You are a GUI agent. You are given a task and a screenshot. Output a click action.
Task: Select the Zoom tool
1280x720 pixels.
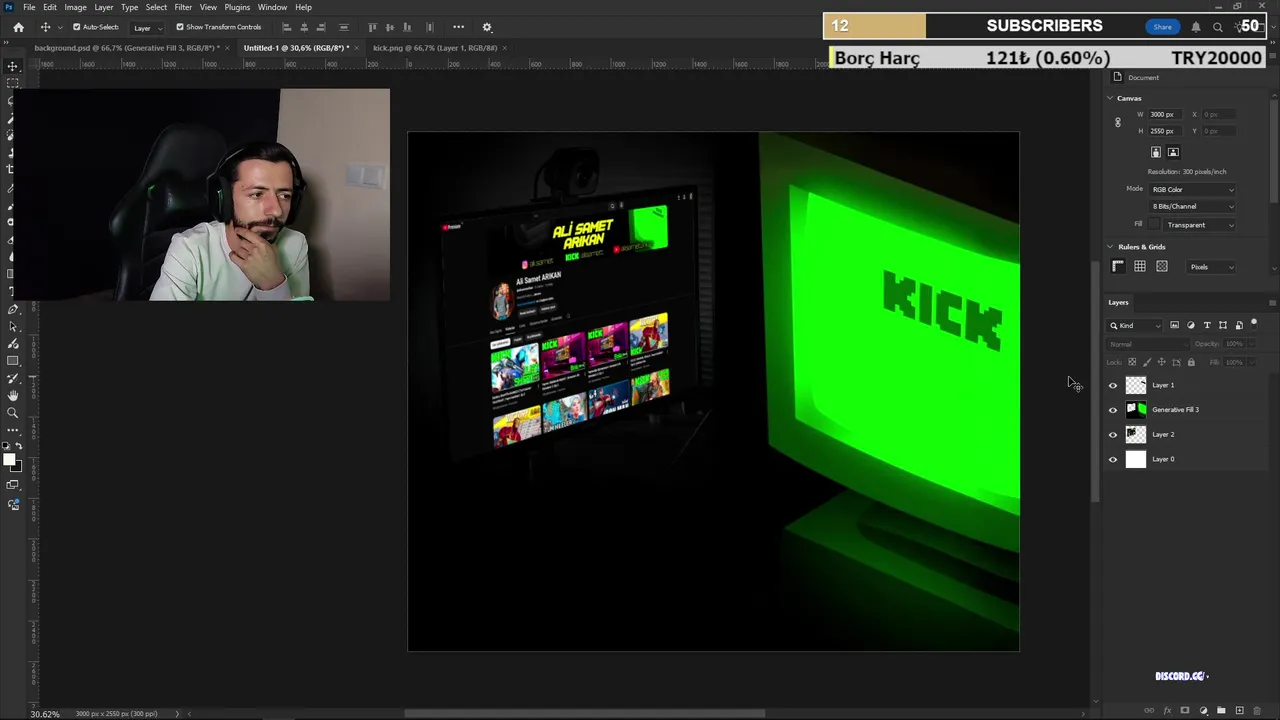pos(13,413)
